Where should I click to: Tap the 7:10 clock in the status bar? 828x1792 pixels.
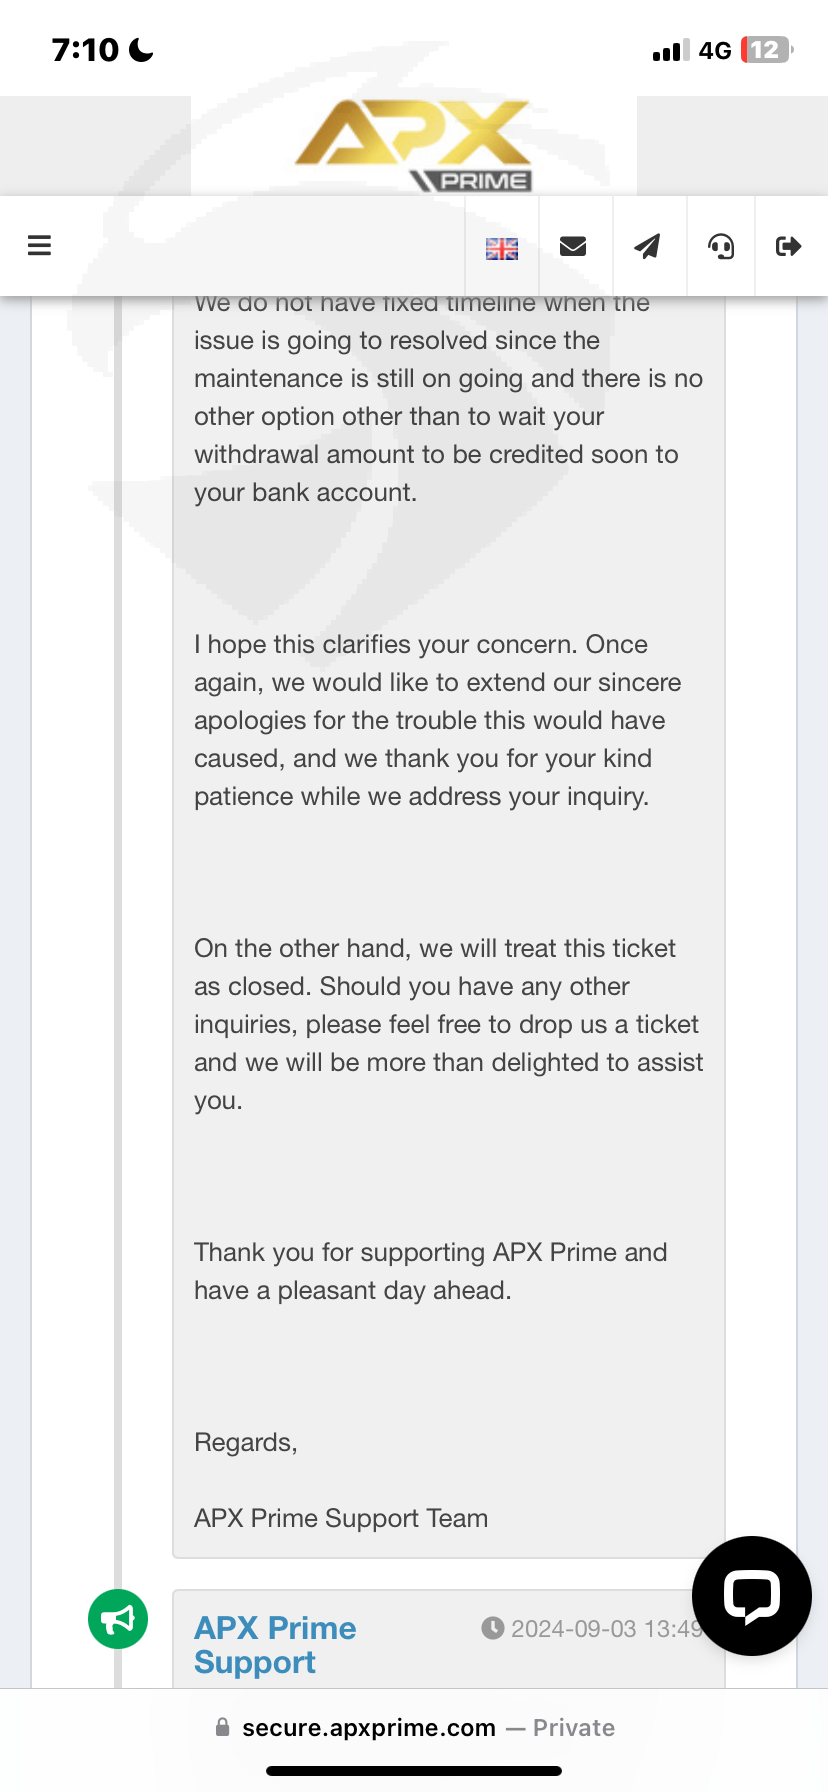pyautogui.click(x=85, y=50)
